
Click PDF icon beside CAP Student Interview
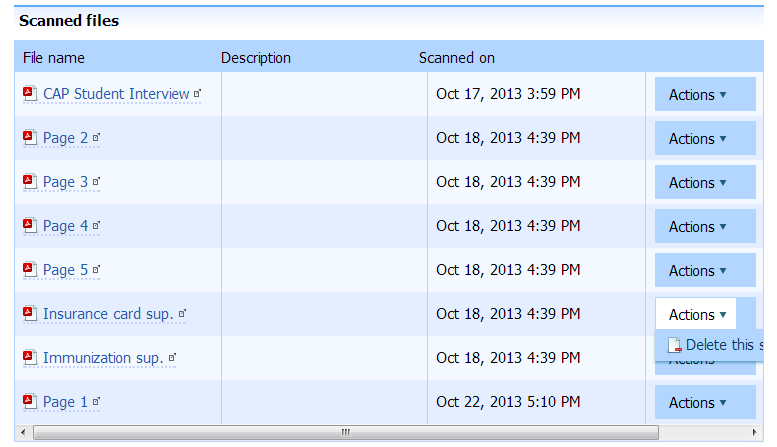pos(29,94)
